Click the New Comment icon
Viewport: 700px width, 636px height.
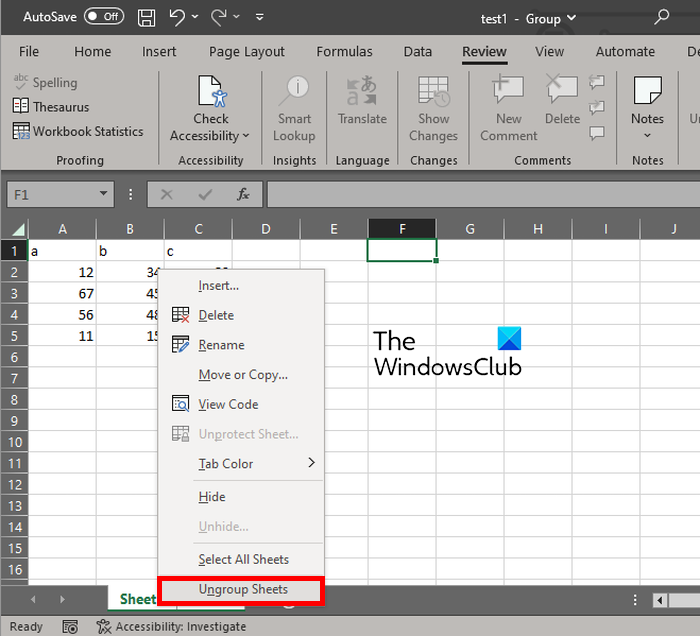coord(508,91)
